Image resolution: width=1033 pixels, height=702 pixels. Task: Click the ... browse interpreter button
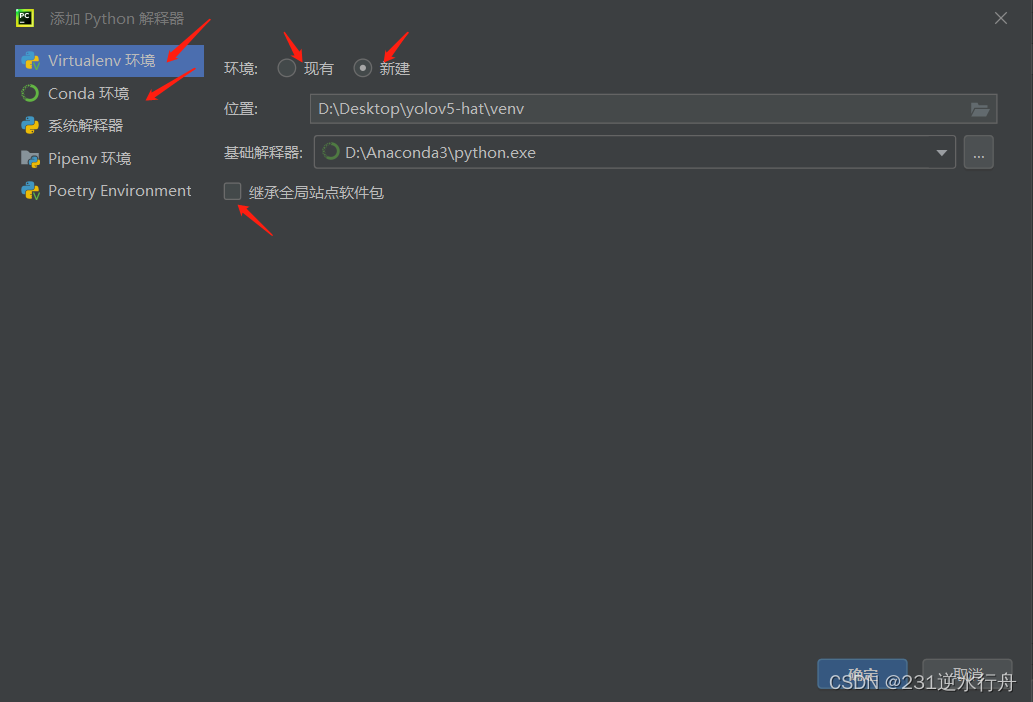click(978, 152)
